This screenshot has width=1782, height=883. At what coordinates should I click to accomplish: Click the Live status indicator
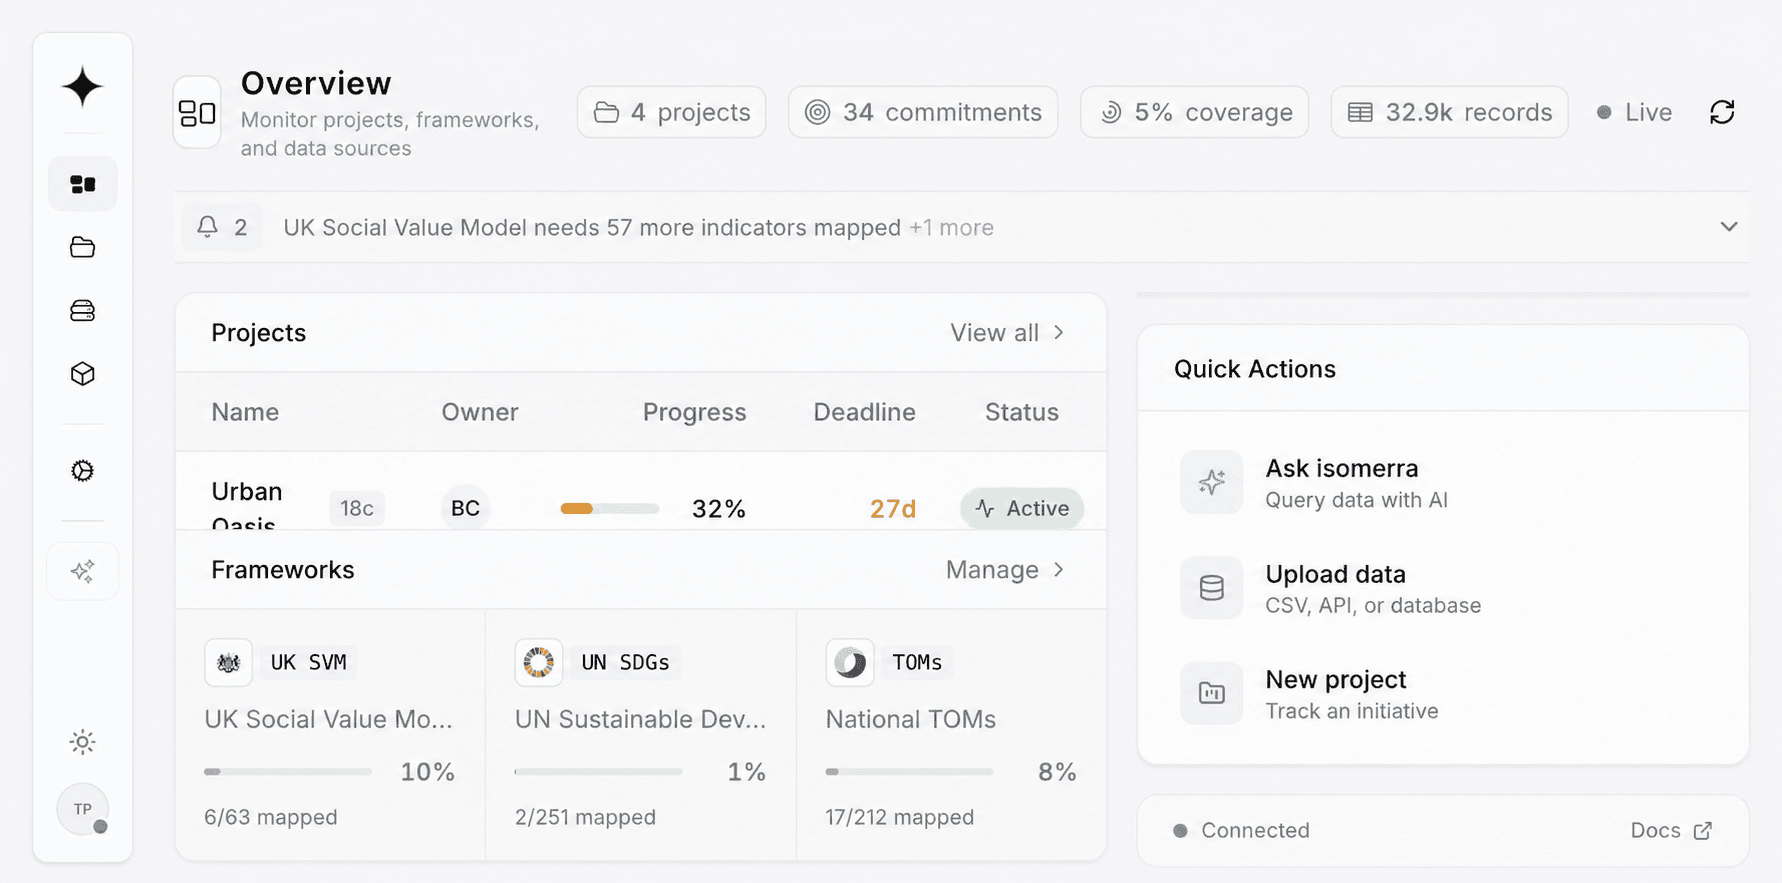click(x=1634, y=112)
